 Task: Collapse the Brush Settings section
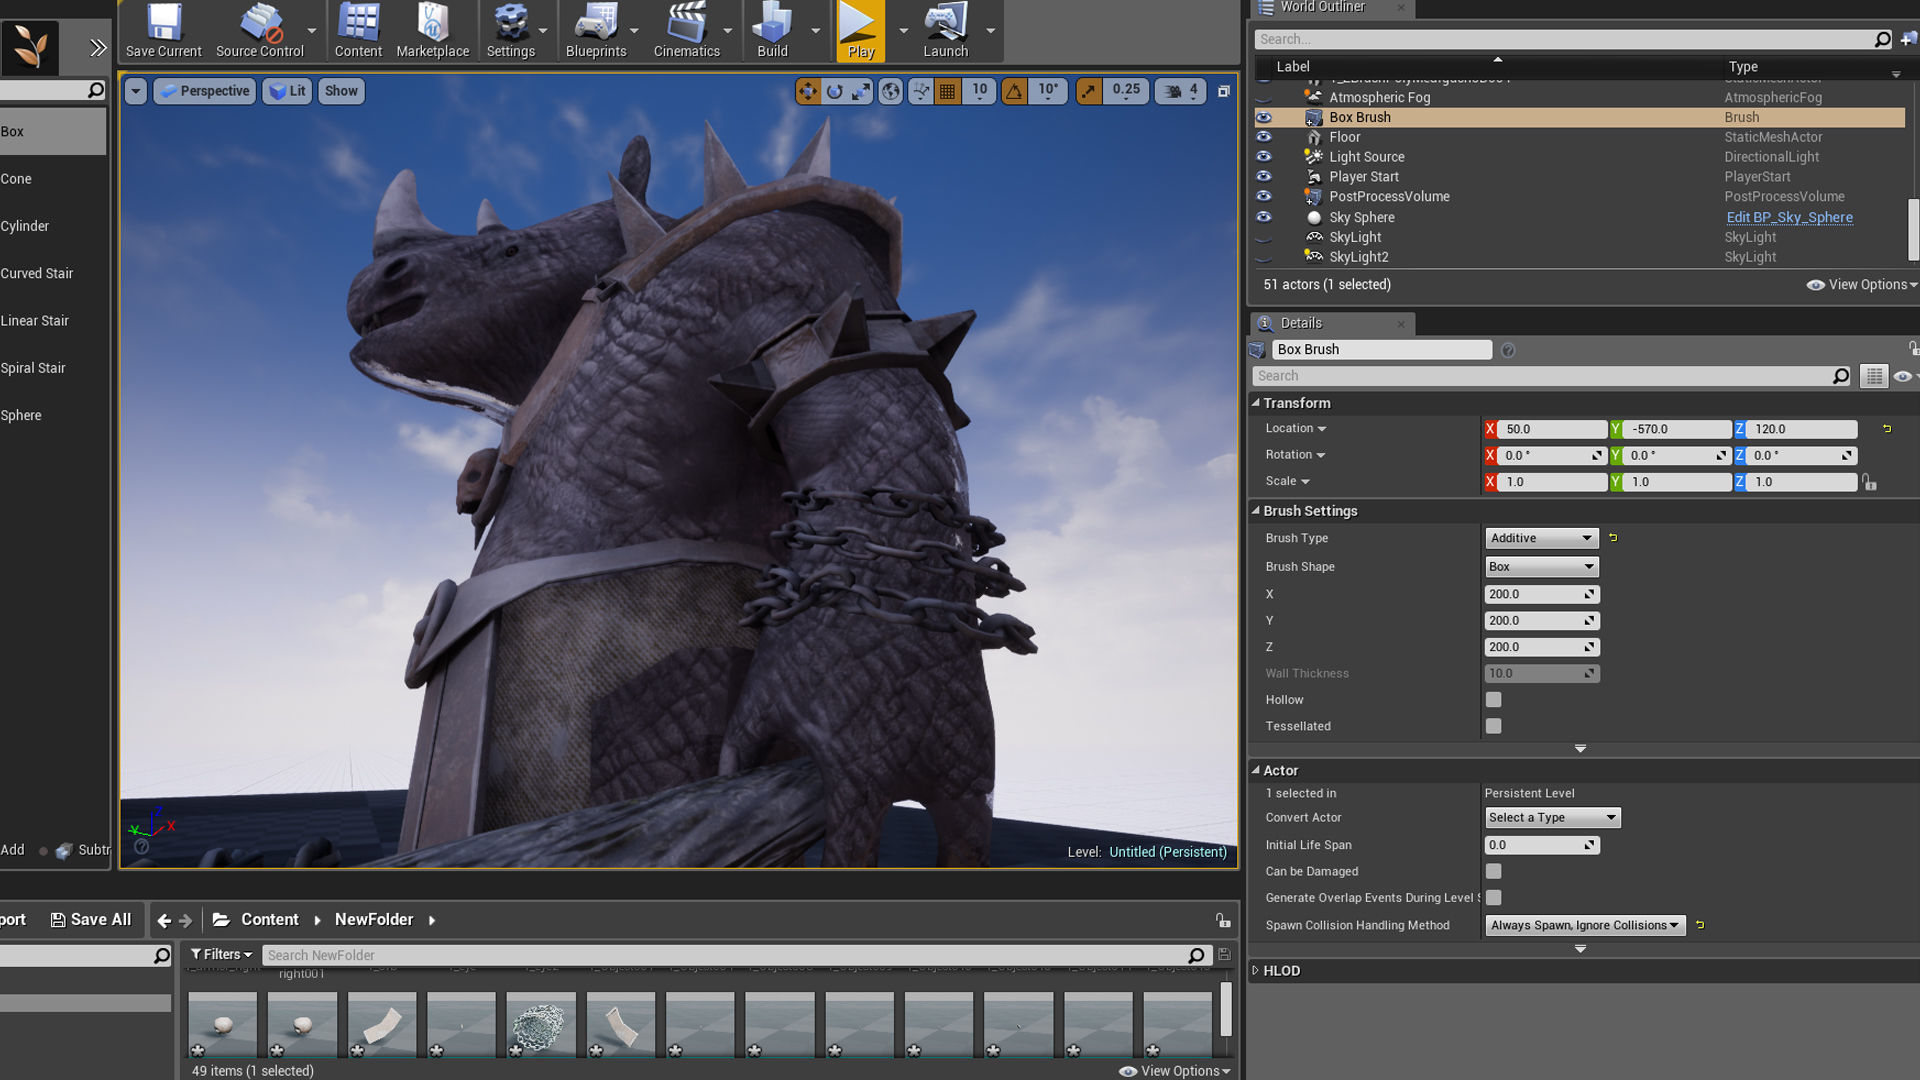(1256, 511)
